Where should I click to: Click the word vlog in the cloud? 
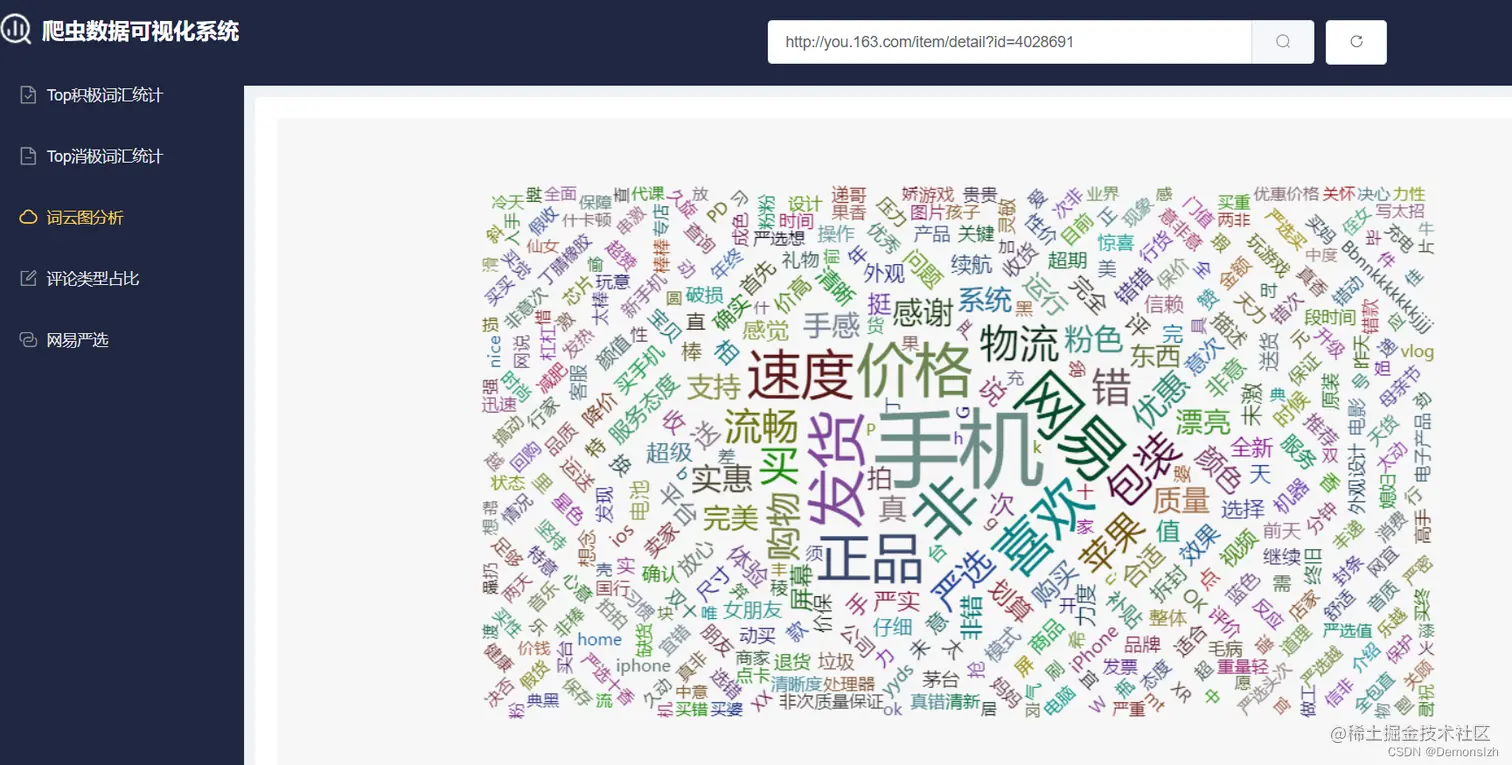(x=1417, y=353)
